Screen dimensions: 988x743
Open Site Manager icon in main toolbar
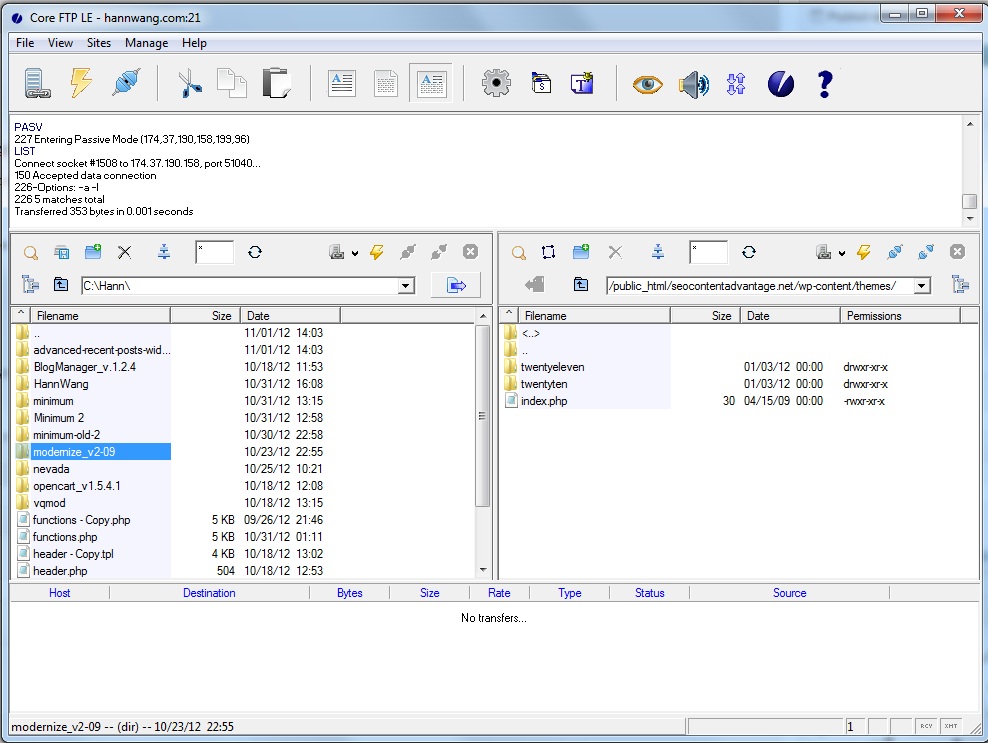pos(37,83)
